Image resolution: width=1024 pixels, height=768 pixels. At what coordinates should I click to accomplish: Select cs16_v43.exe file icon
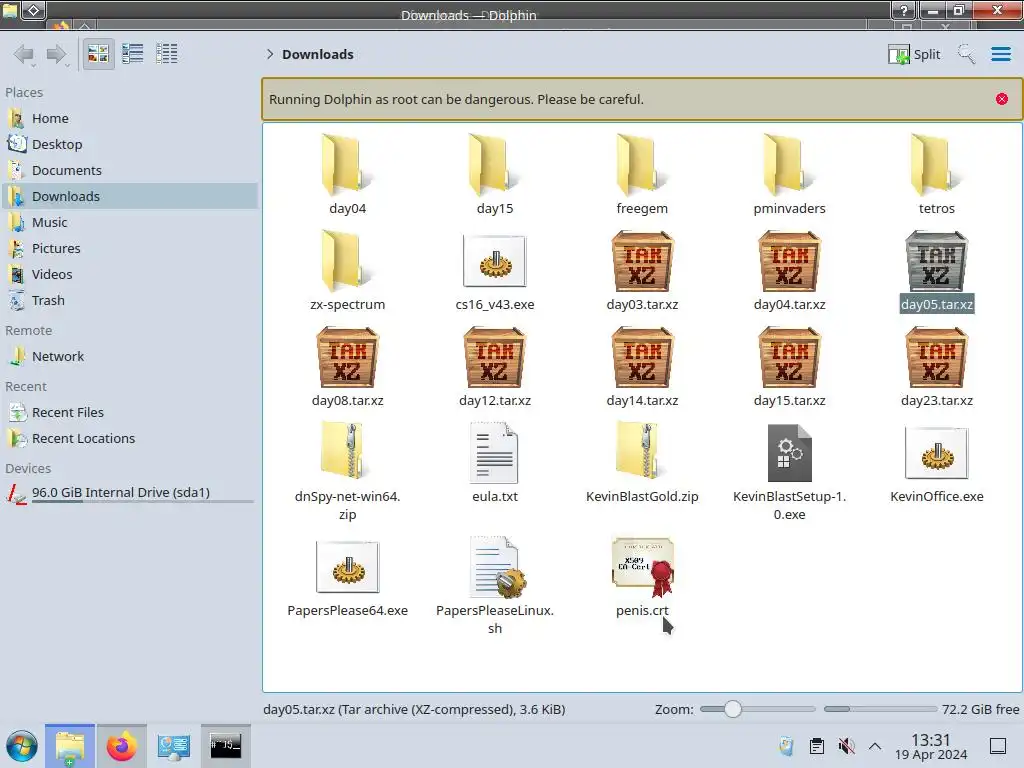click(494, 261)
